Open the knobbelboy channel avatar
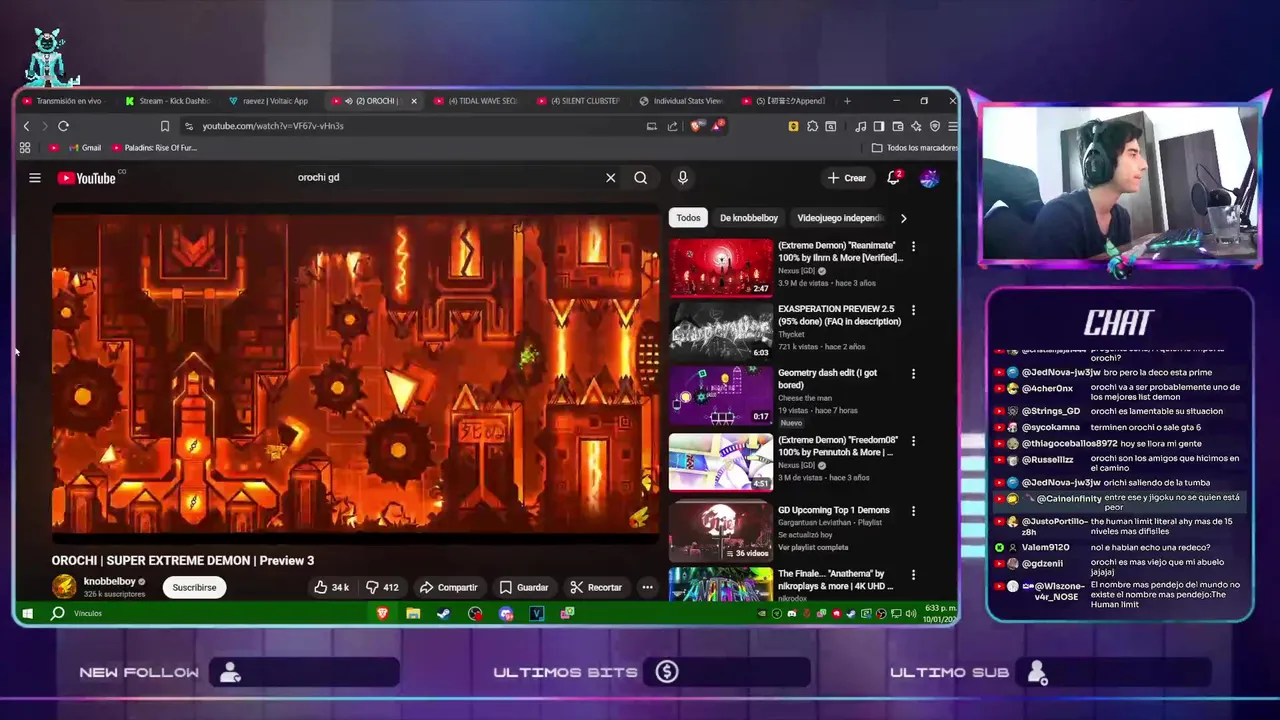 (64, 587)
